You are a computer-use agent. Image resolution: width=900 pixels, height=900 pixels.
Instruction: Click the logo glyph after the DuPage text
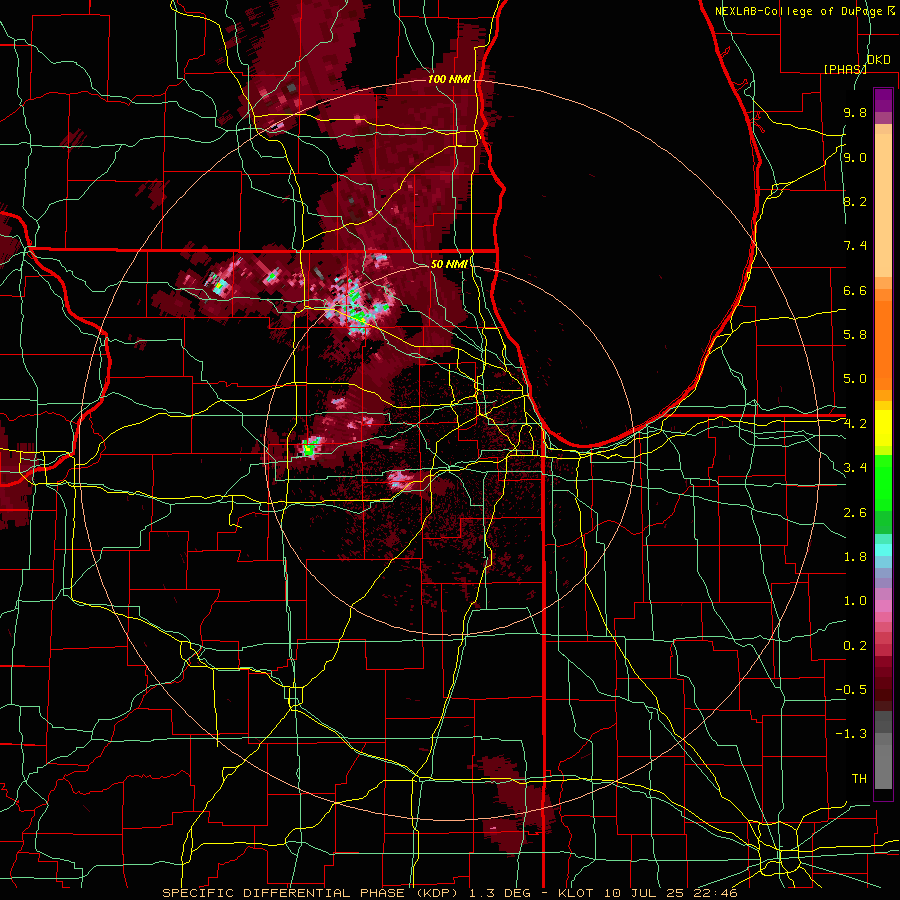pyautogui.click(x=891, y=11)
